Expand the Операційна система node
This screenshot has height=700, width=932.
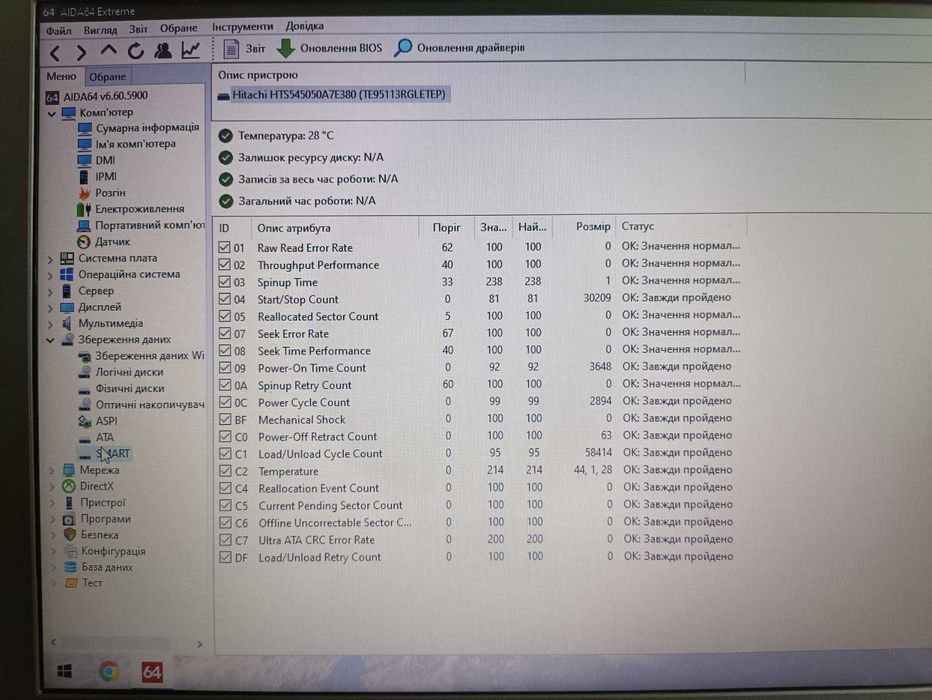click(x=51, y=275)
